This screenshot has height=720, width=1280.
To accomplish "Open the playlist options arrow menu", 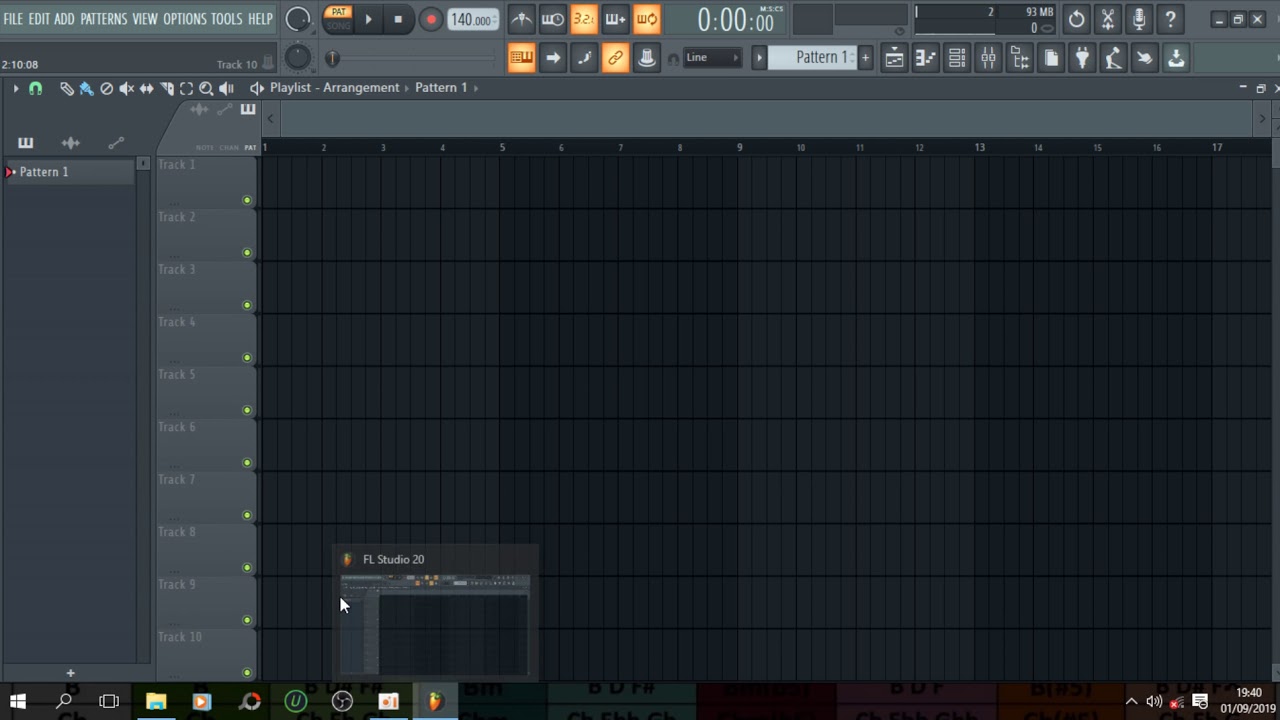I will [16, 89].
